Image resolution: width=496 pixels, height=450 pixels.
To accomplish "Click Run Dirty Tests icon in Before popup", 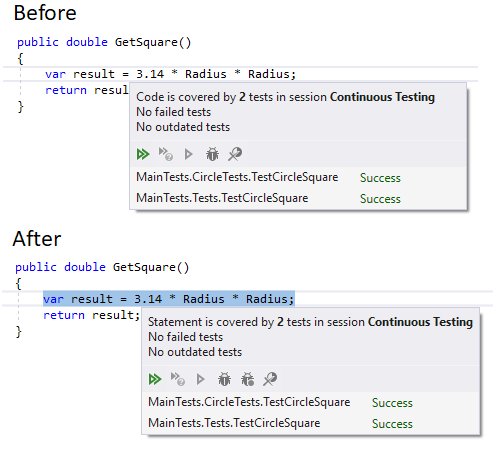I will [166, 154].
